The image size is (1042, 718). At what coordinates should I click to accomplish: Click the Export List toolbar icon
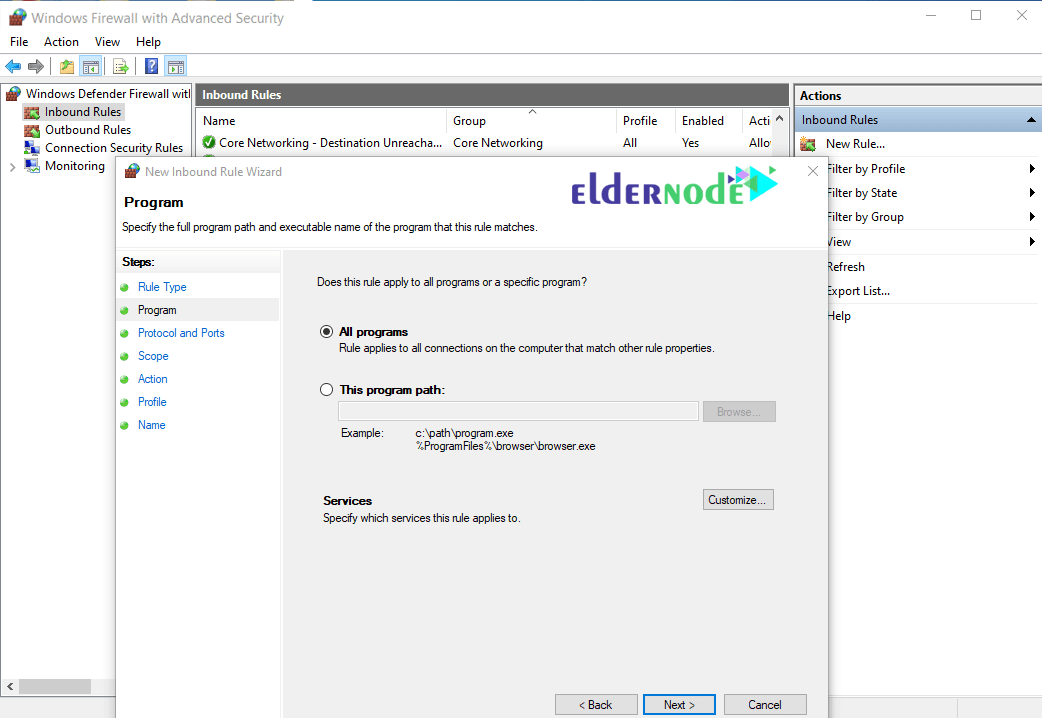(x=119, y=66)
